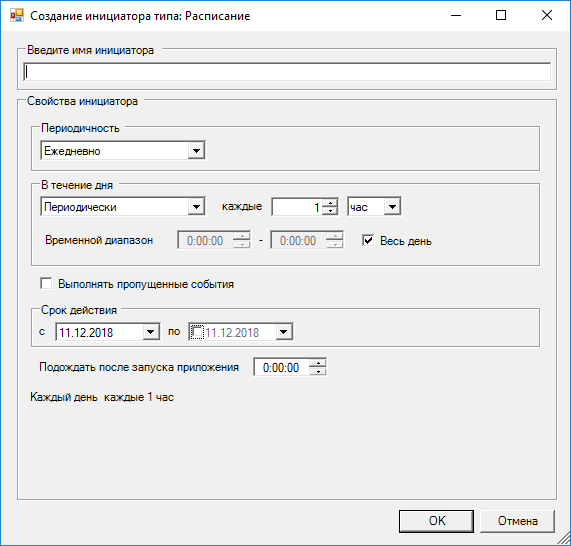Image resolution: width=571 pixels, height=546 pixels.
Task: Click the OK button
Action: point(436,521)
